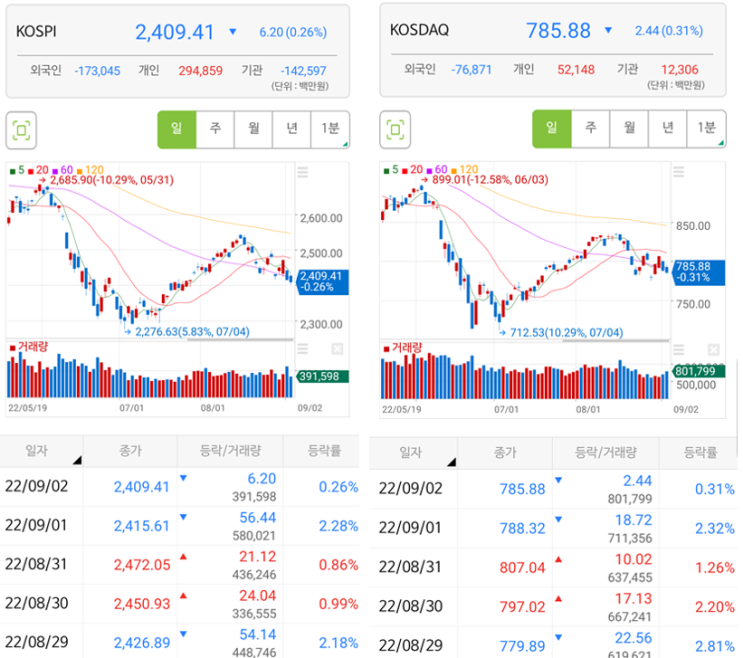Image resolution: width=743 pixels, height=658 pixels.
Task: Click the KOSDAQ 등락/거래량 column header
Action: click(606, 453)
